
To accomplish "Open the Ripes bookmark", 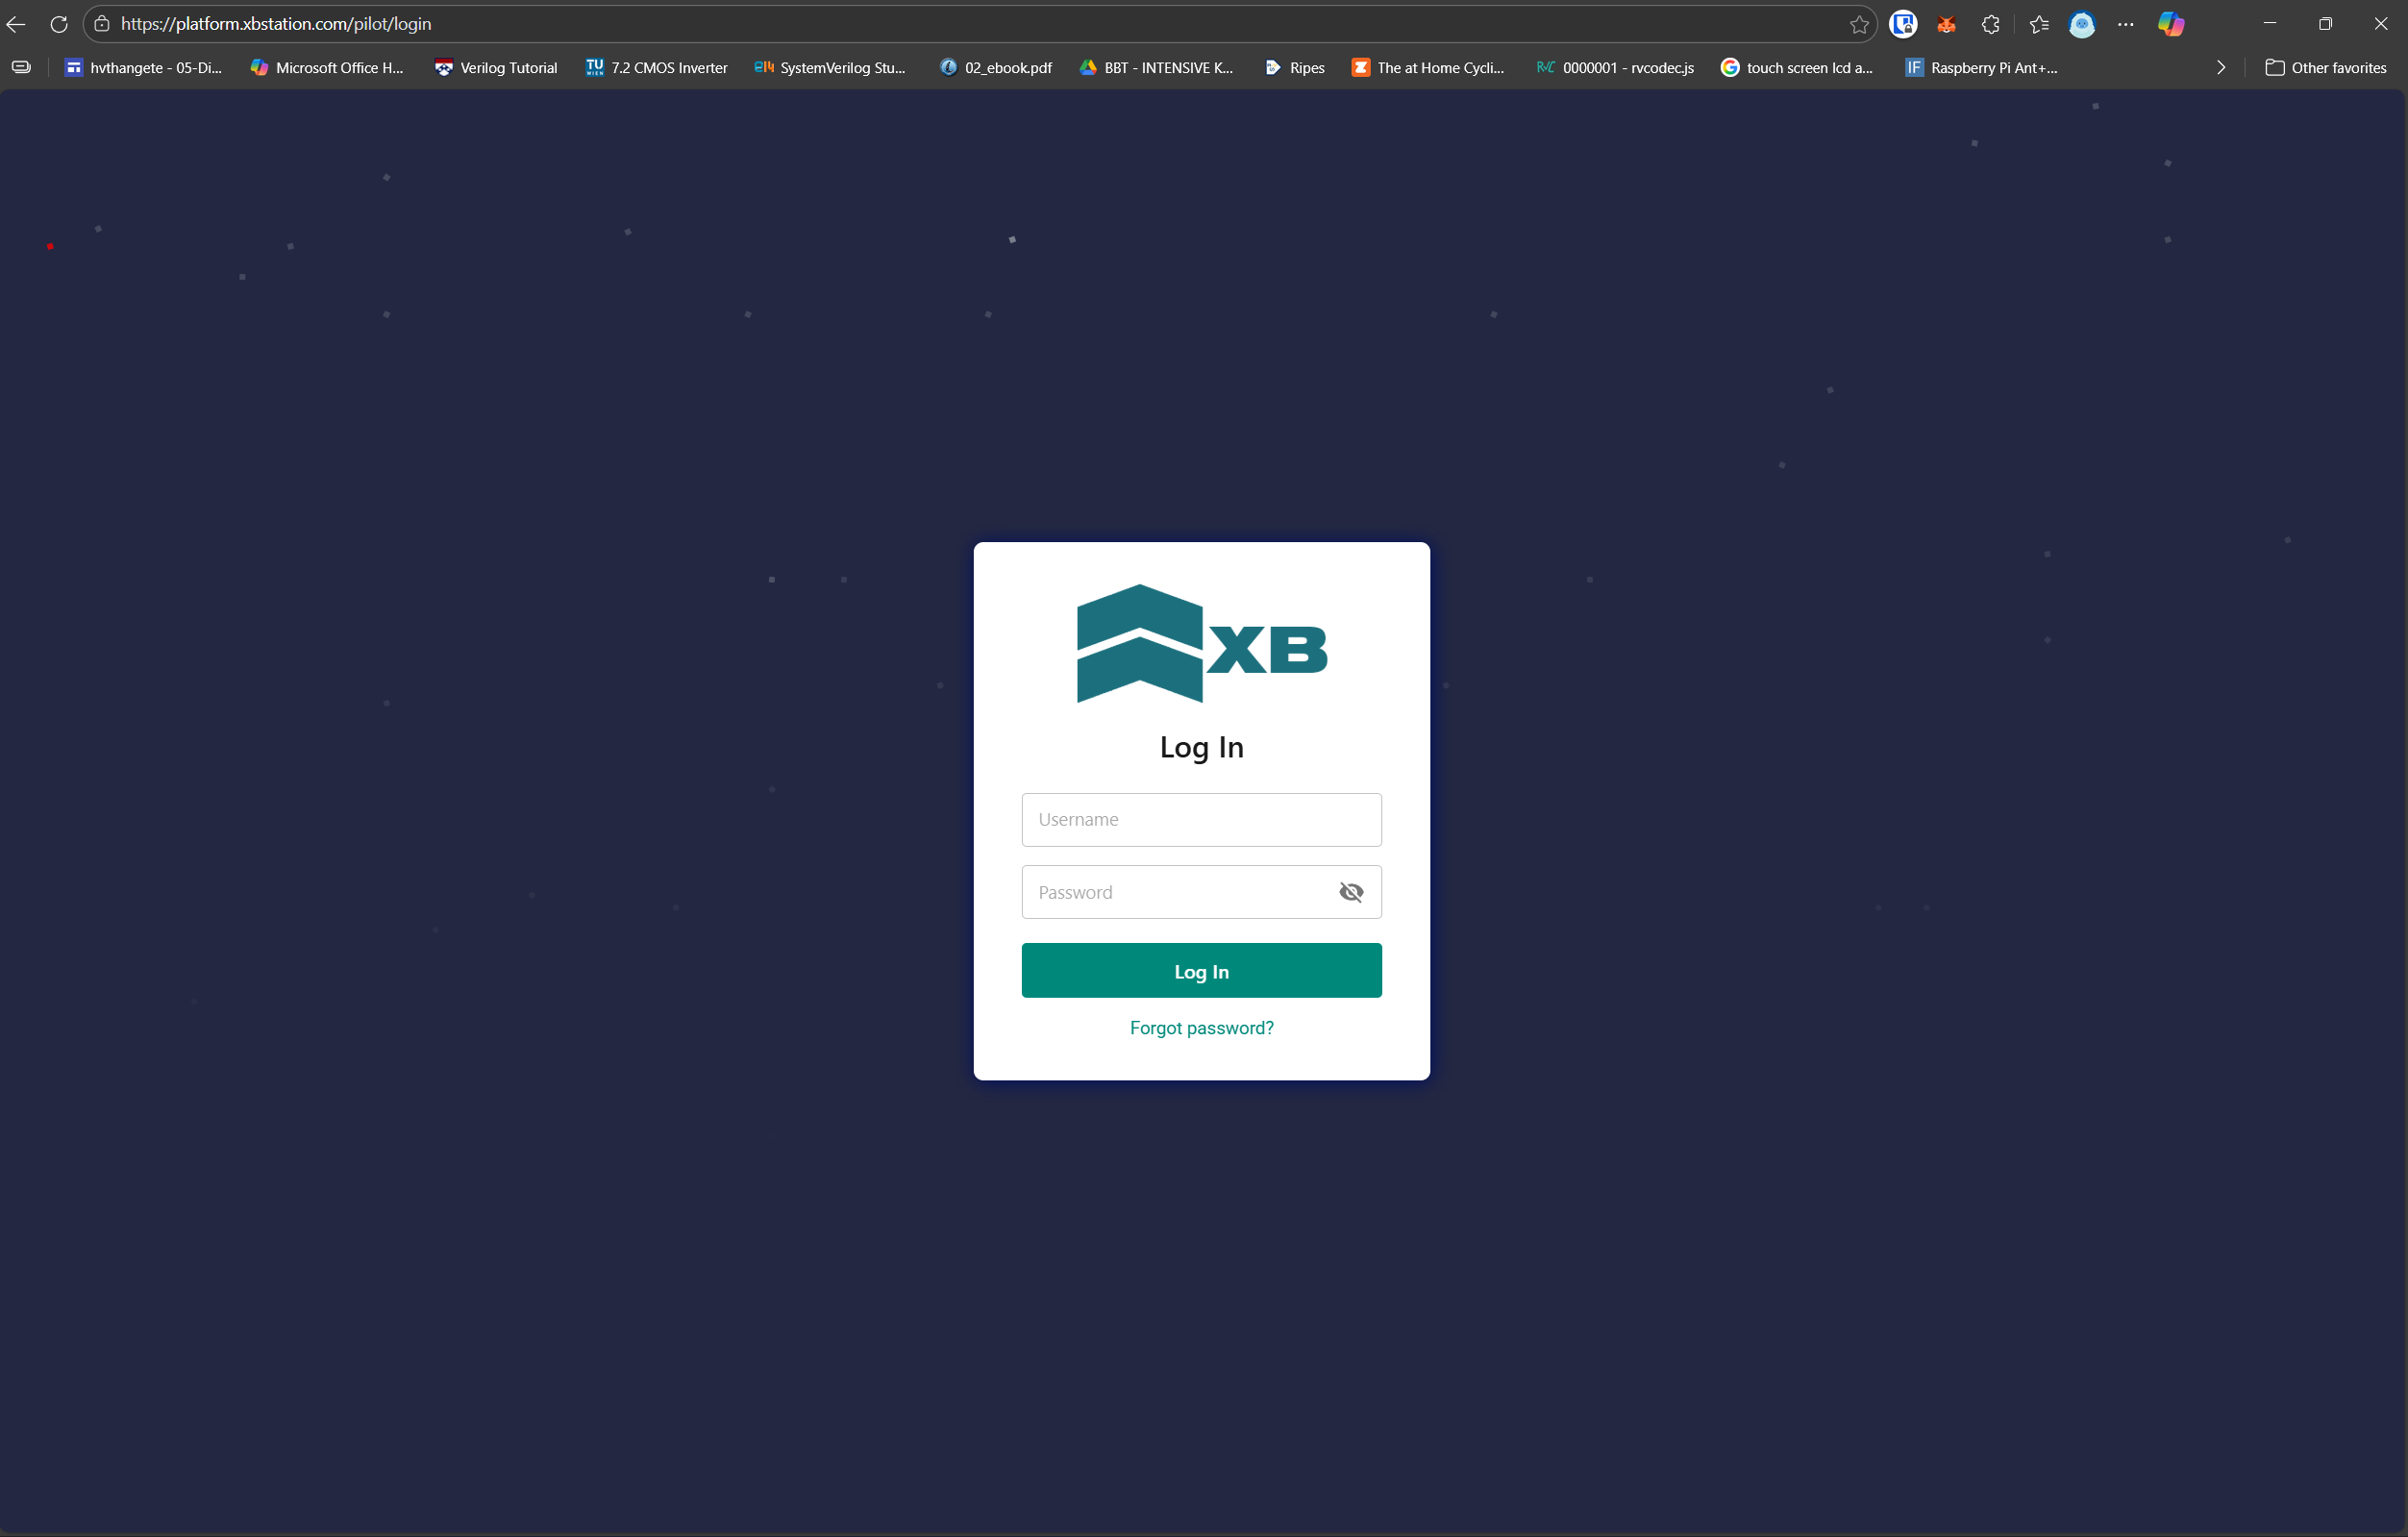I will [1295, 67].
